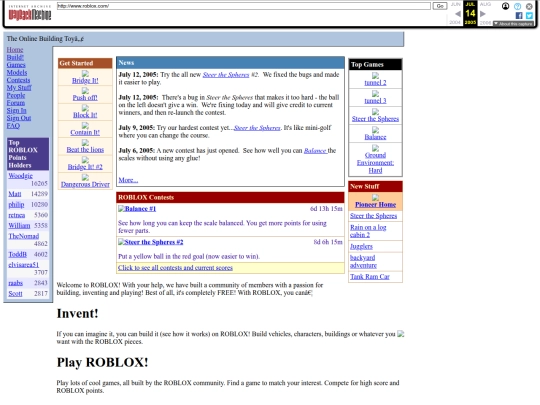Open tunnel 2 top game link

[x=375, y=83]
